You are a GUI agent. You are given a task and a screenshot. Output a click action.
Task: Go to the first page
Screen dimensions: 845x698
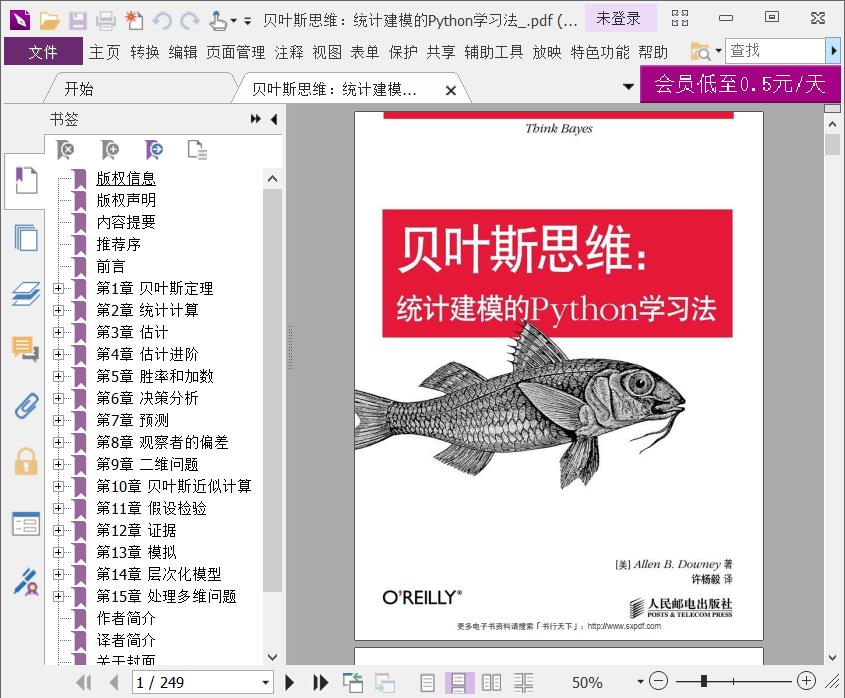(84, 683)
